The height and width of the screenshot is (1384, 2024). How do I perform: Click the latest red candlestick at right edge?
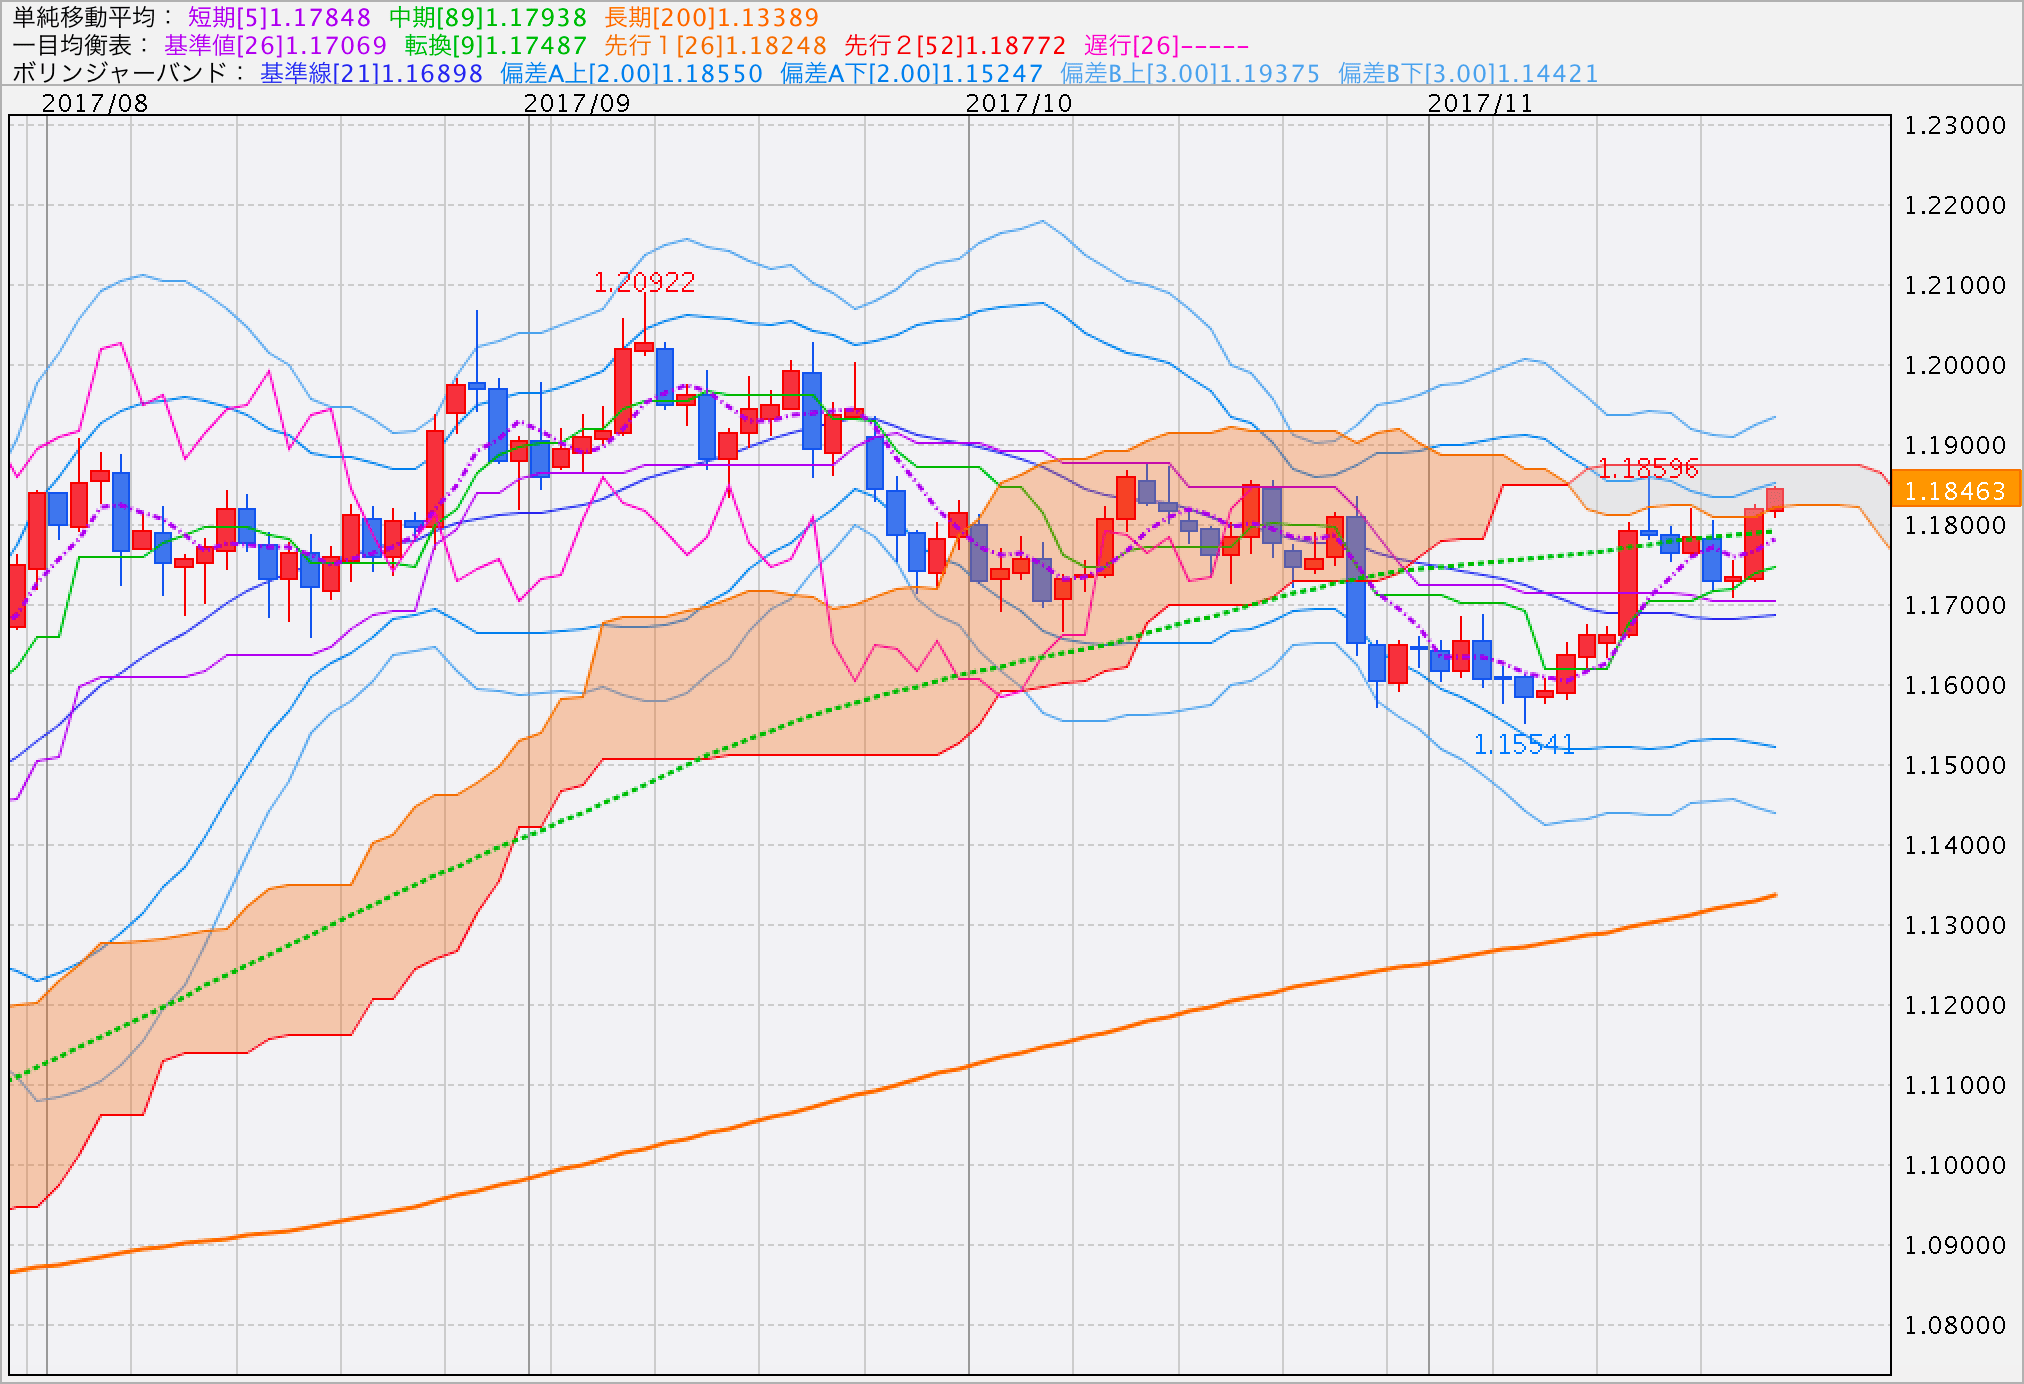(1775, 500)
